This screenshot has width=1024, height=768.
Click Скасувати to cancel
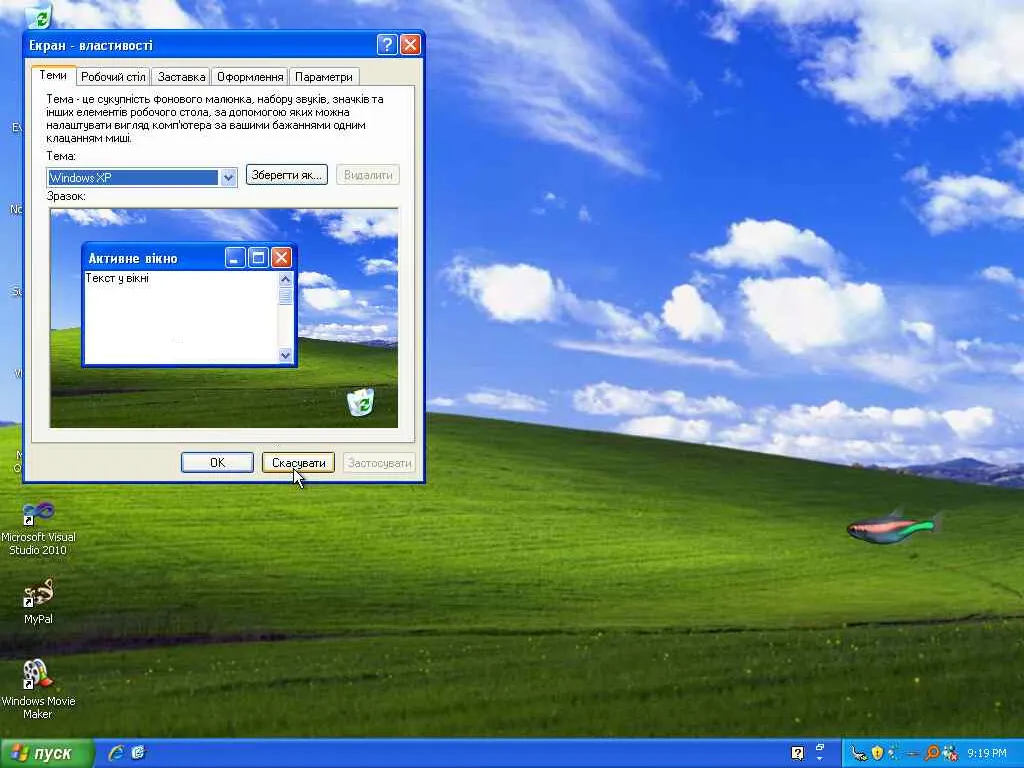[298, 462]
